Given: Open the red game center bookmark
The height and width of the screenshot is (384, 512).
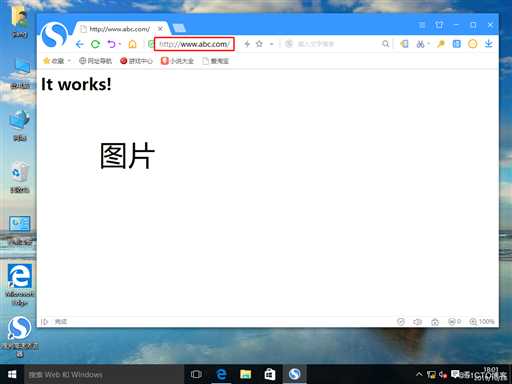Looking at the screenshot, I should [x=136, y=61].
